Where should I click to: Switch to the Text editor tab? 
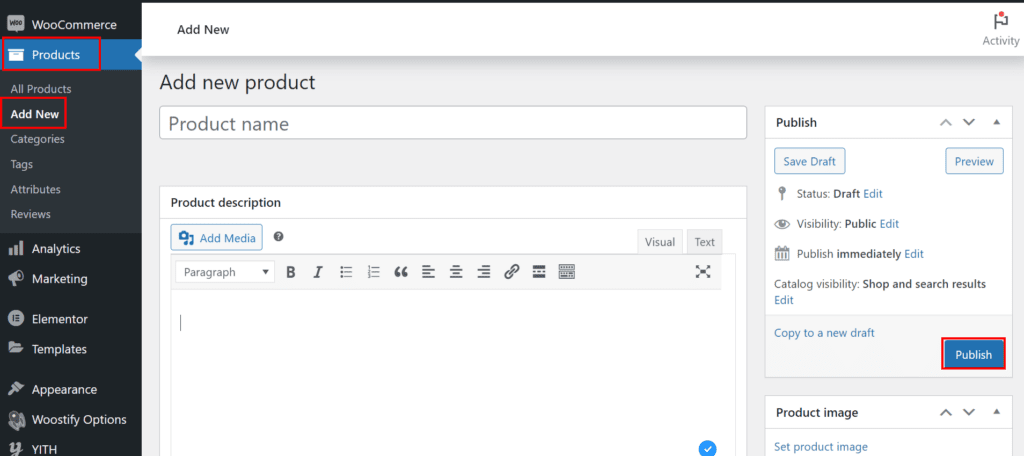coord(705,242)
